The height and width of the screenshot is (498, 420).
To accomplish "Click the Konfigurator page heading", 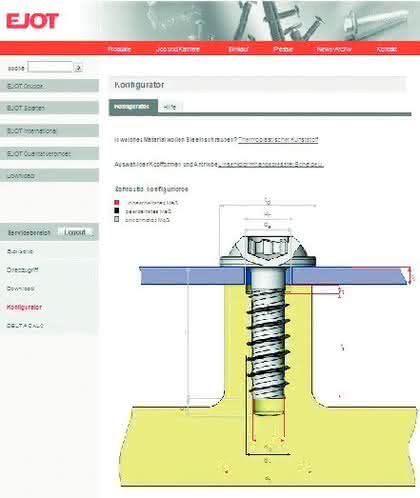I will (139, 85).
